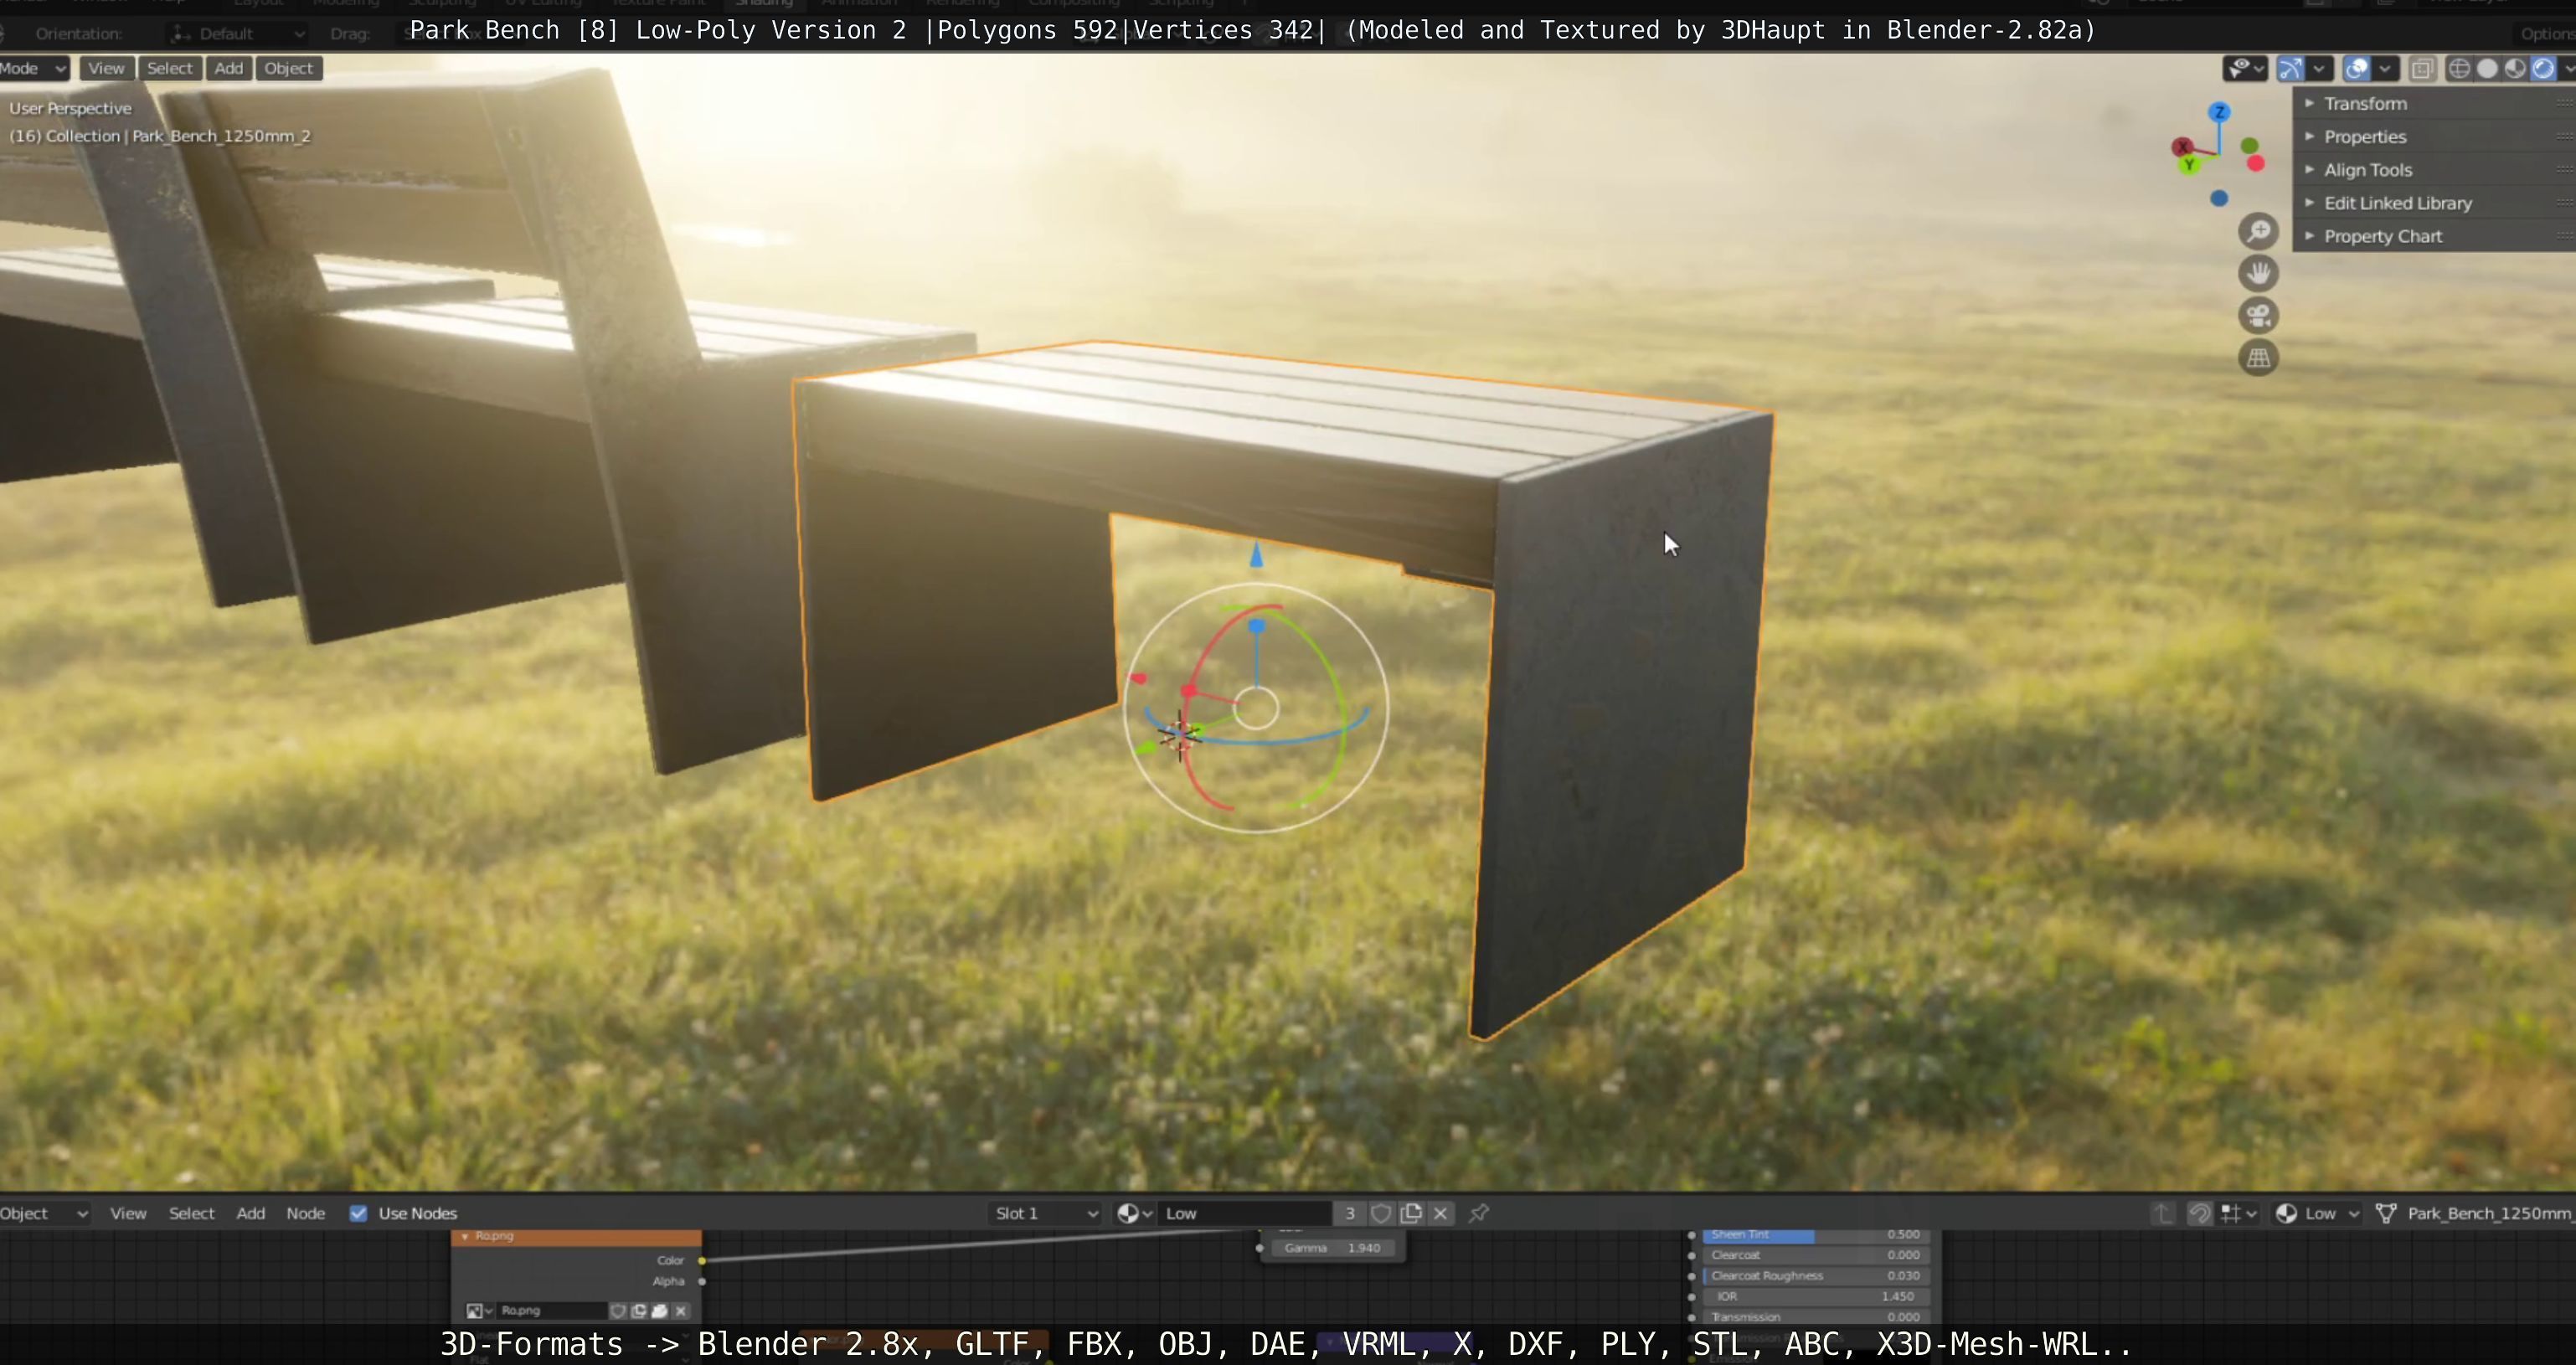This screenshot has width=2576, height=1365.
Task: Switch viewport shading to Wireframe
Action: pos(2459,68)
